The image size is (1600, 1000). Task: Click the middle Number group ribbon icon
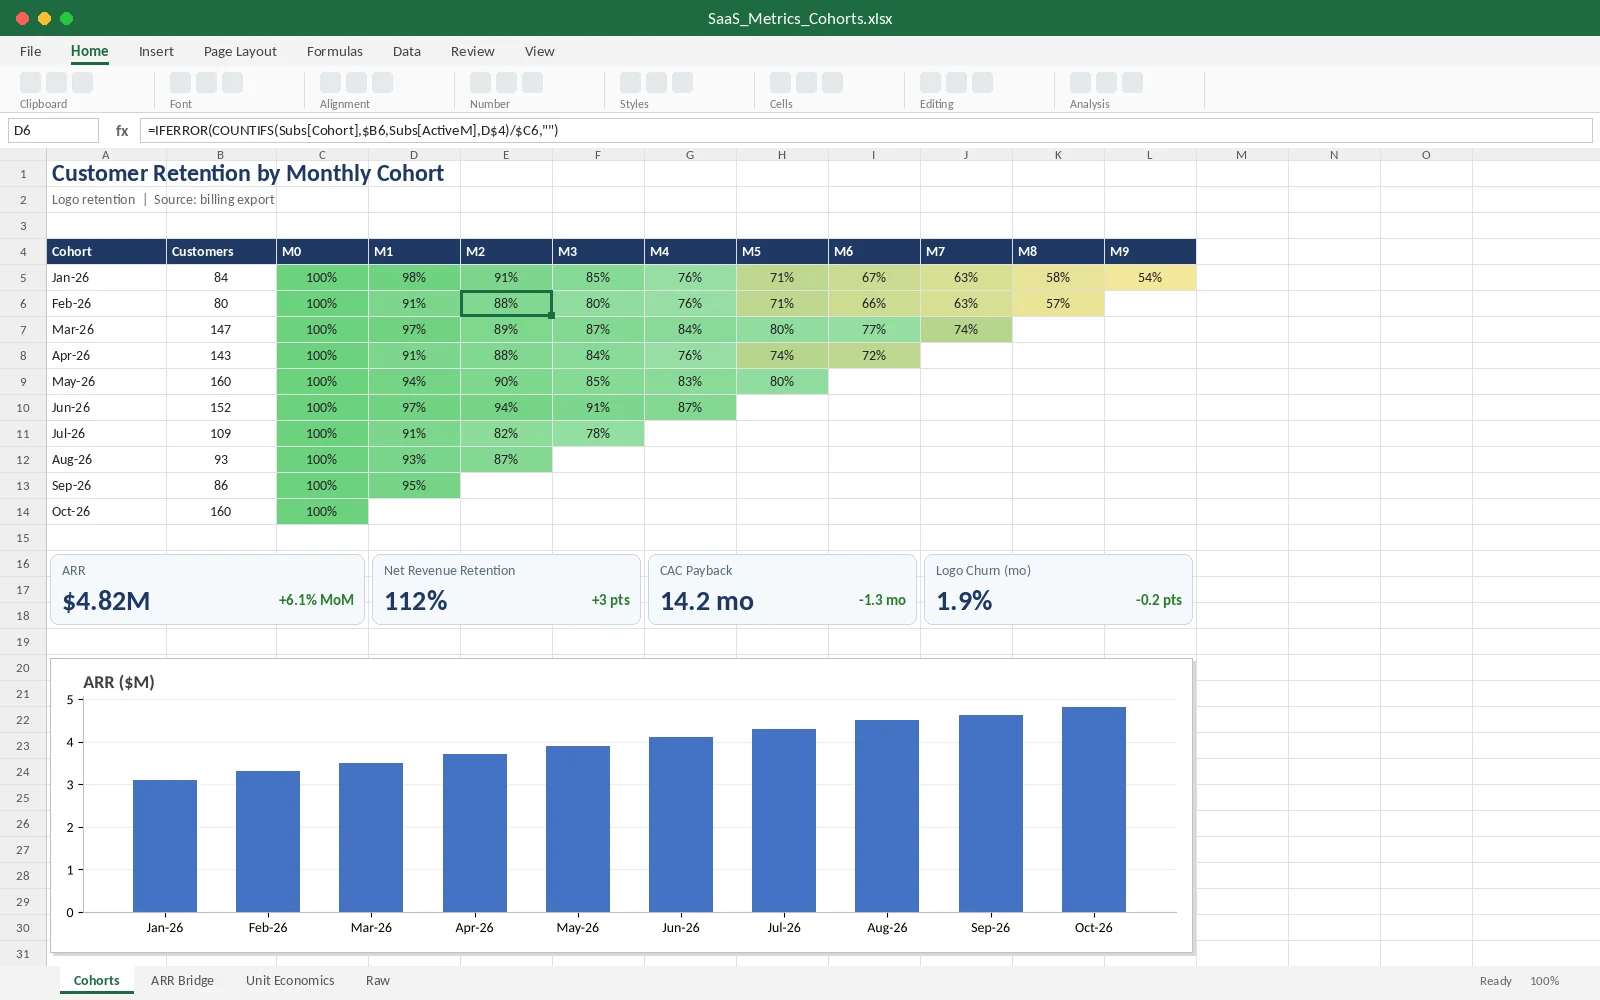(507, 83)
